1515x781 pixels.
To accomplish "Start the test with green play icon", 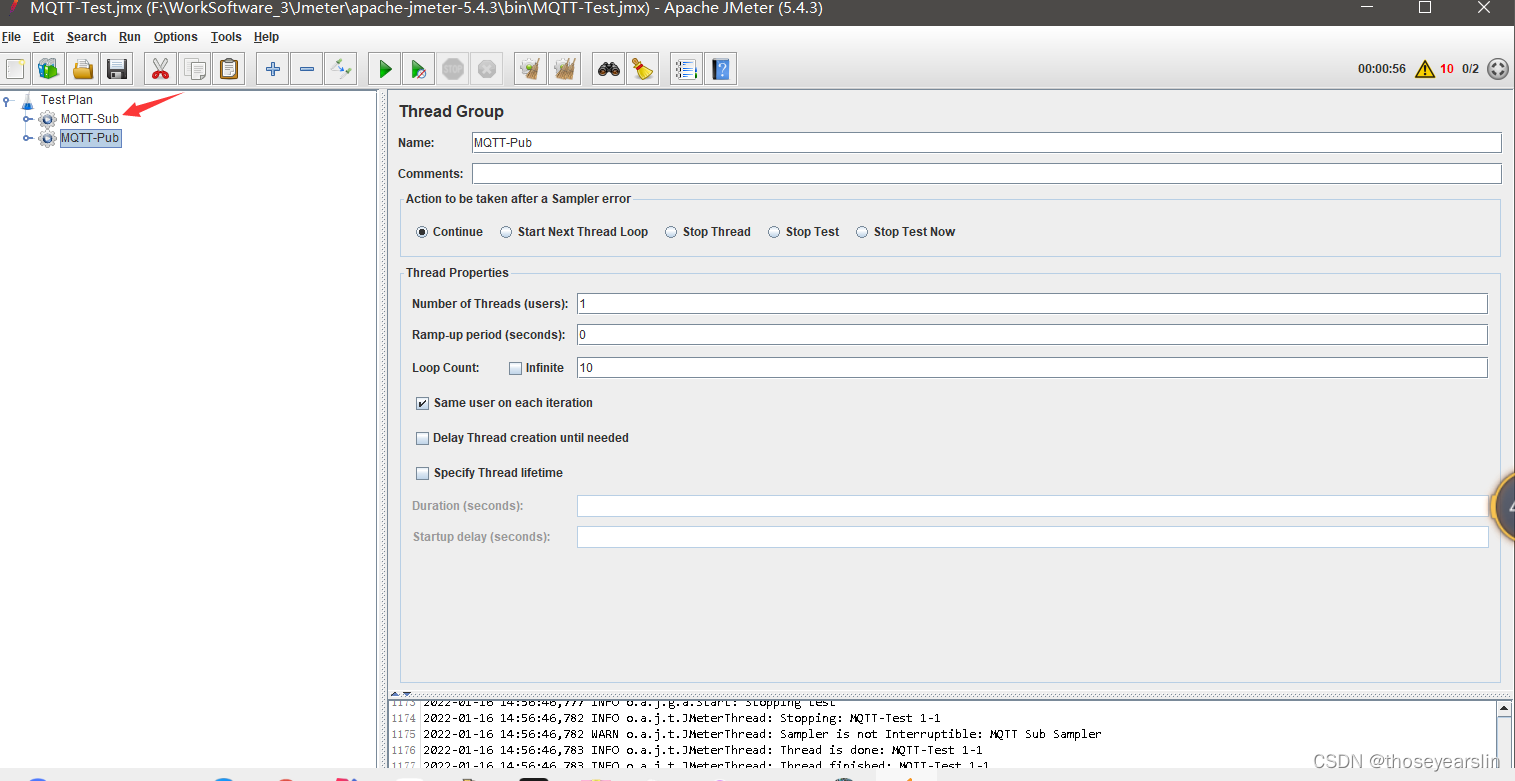I will [385, 69].
